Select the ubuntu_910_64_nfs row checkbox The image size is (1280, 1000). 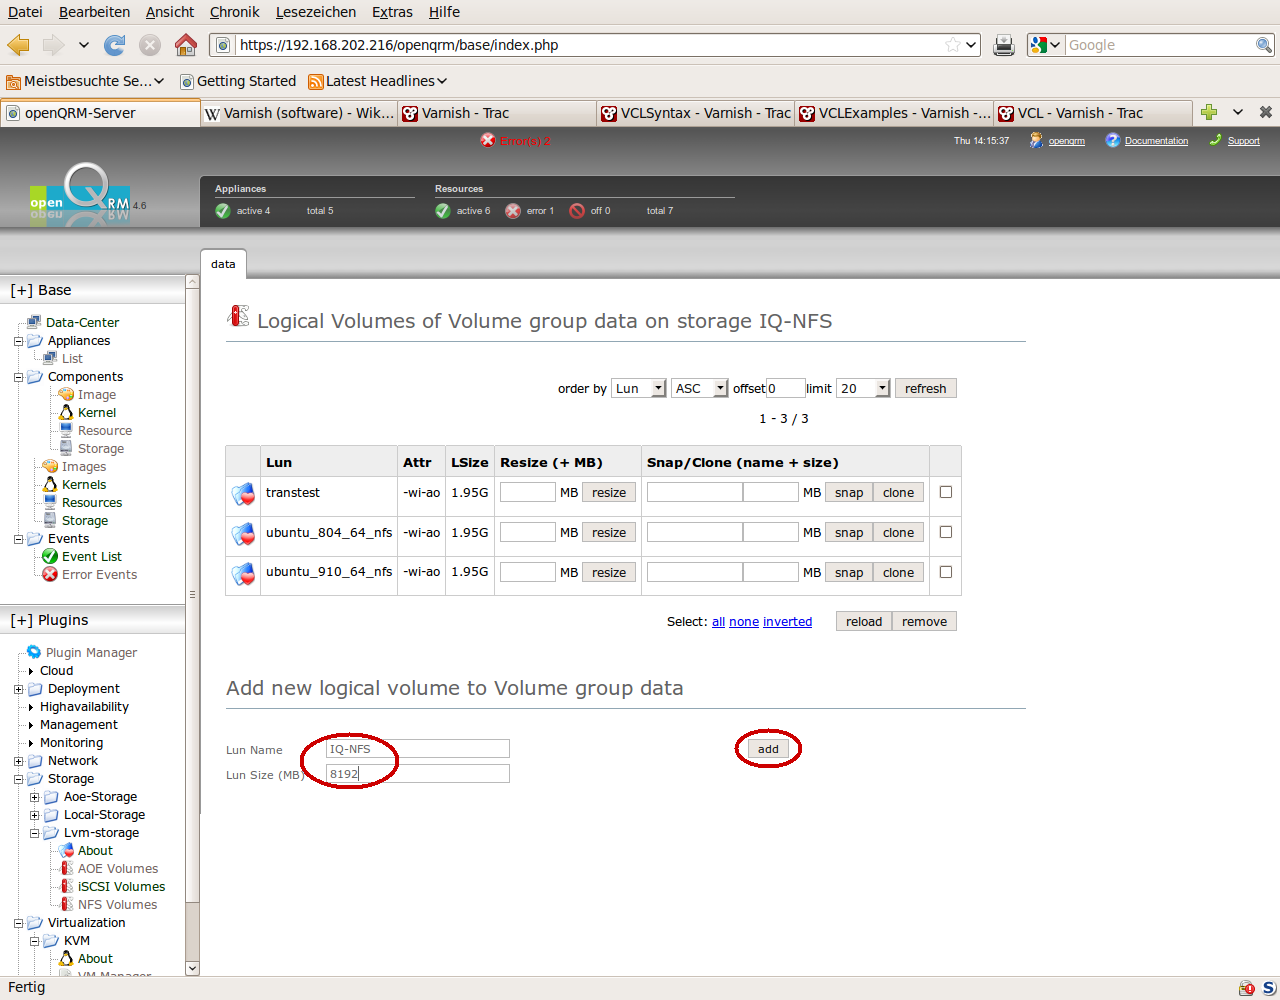point(945,572)
